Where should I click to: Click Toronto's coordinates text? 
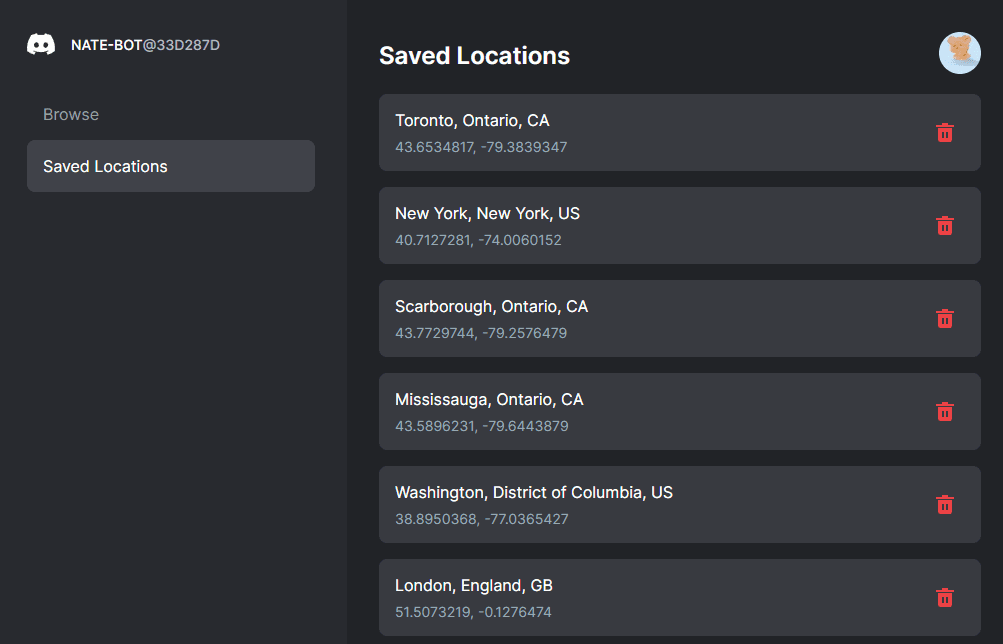coord(480,146)
